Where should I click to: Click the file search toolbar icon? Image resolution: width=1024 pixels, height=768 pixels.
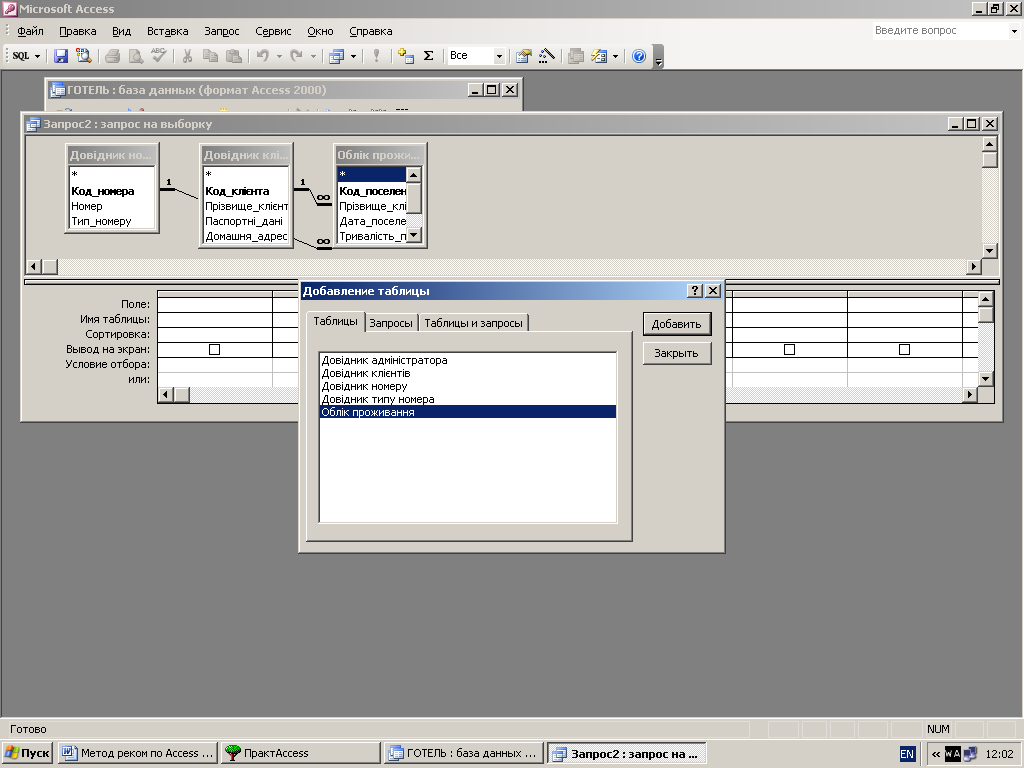click(x=84, y=56)
